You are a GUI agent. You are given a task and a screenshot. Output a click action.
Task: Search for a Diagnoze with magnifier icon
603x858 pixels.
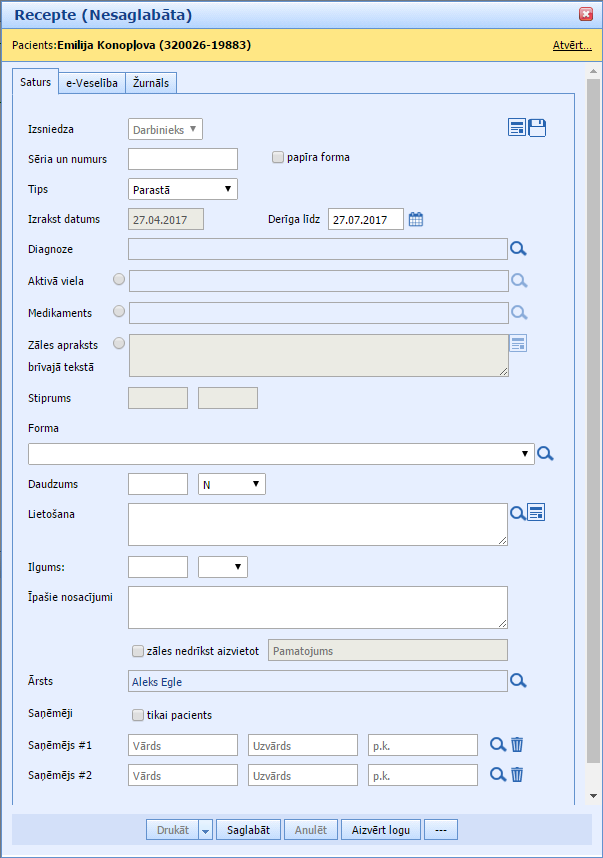(518, 250)
